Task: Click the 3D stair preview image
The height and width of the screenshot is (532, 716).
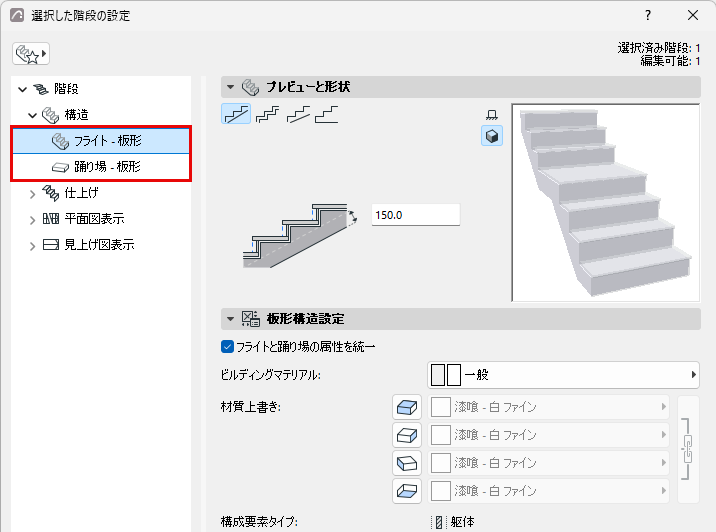Action: tap(606, 202)
